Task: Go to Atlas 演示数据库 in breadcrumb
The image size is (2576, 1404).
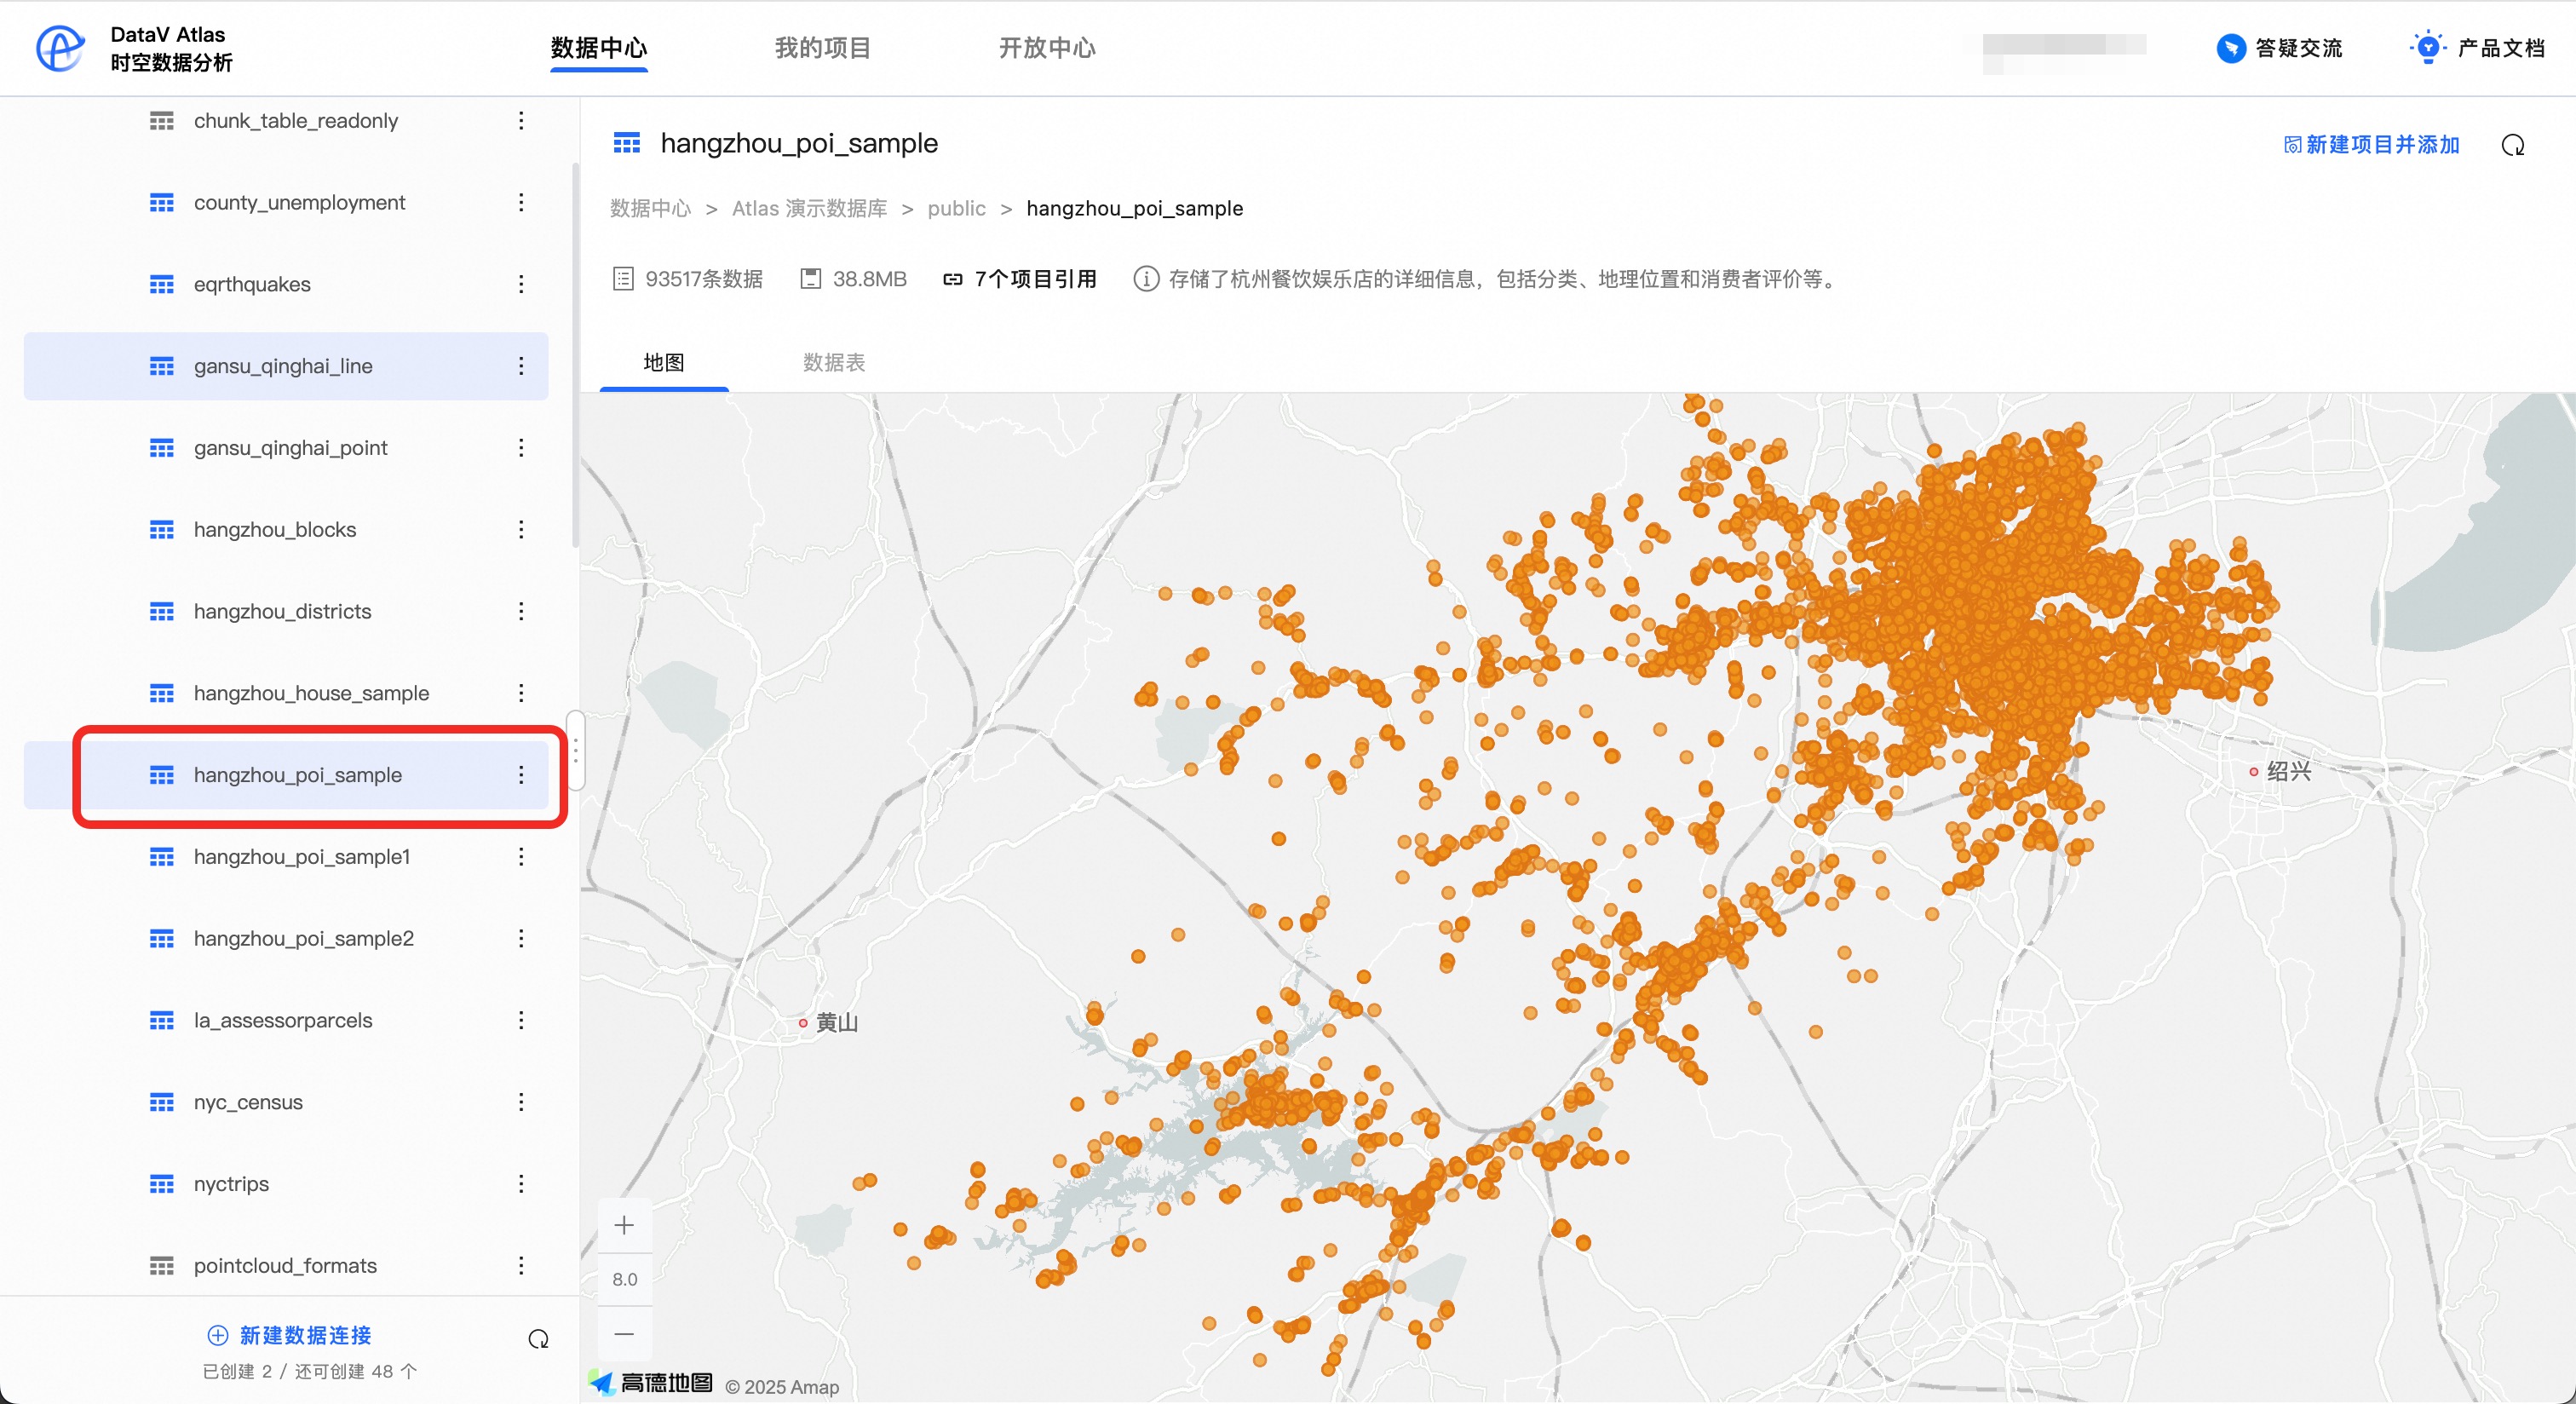Action: click(810, 209)
